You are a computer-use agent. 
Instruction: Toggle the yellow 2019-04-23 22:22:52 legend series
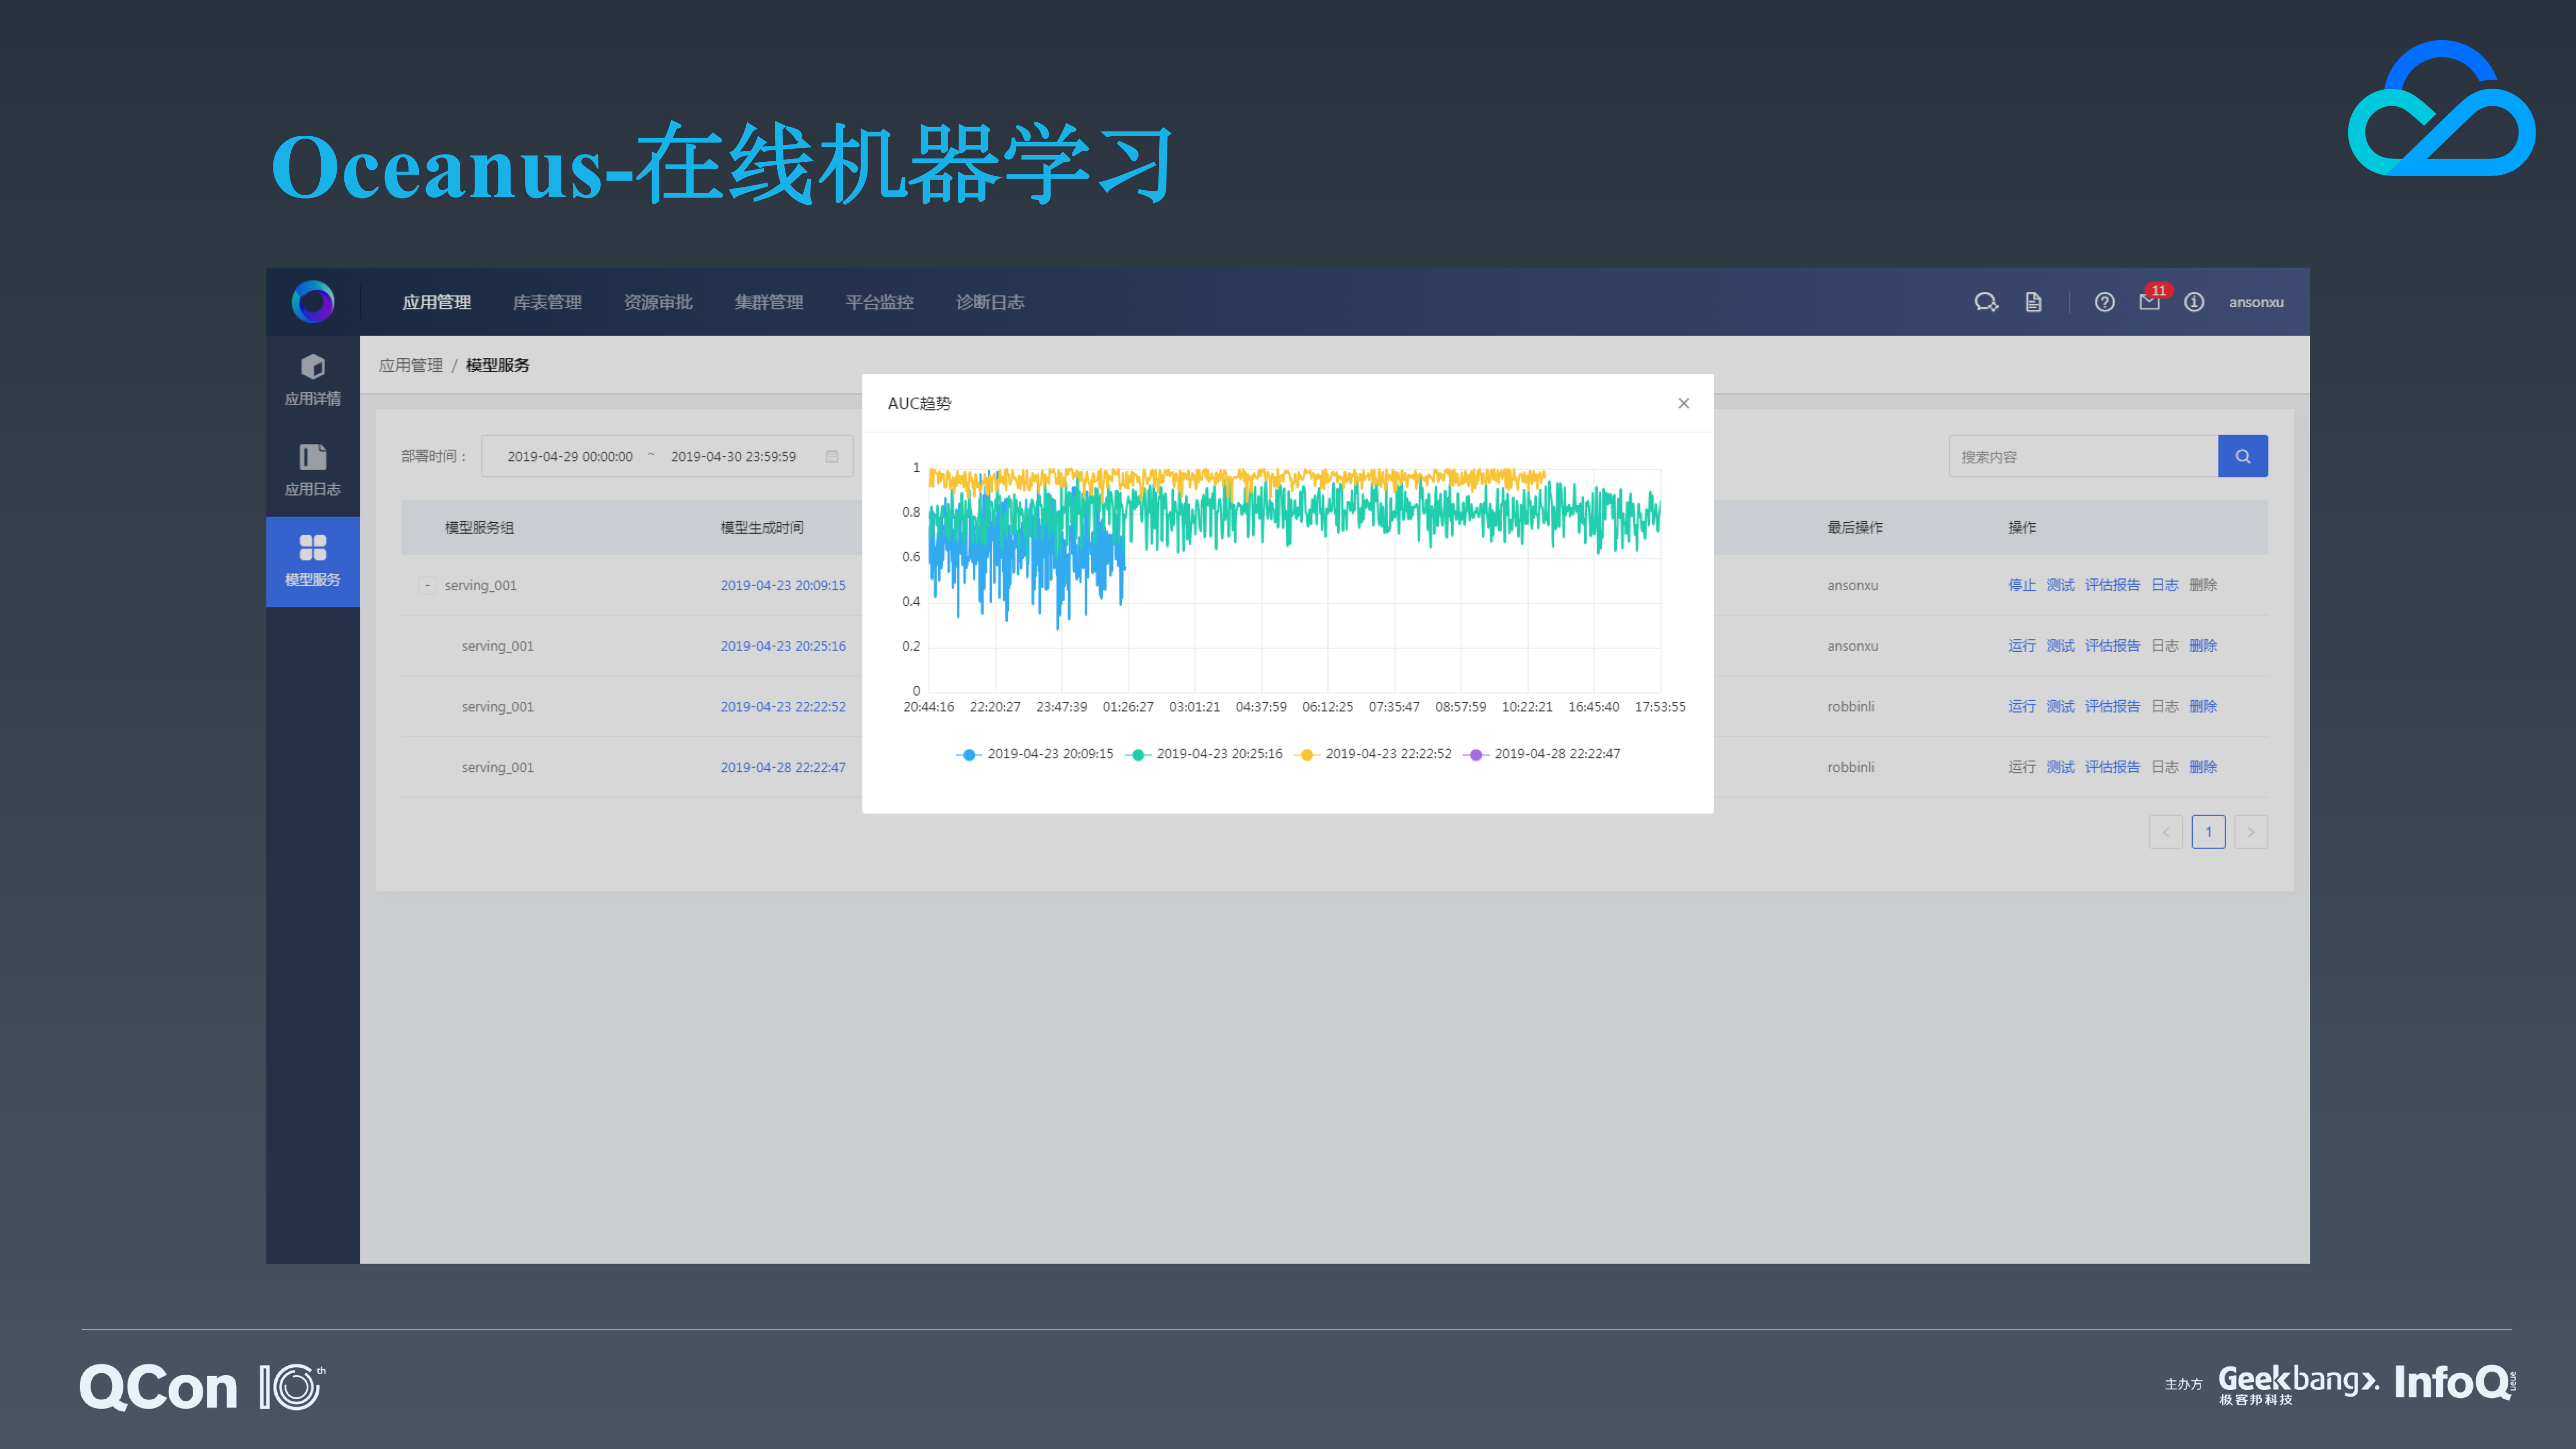click(1373, 754)
